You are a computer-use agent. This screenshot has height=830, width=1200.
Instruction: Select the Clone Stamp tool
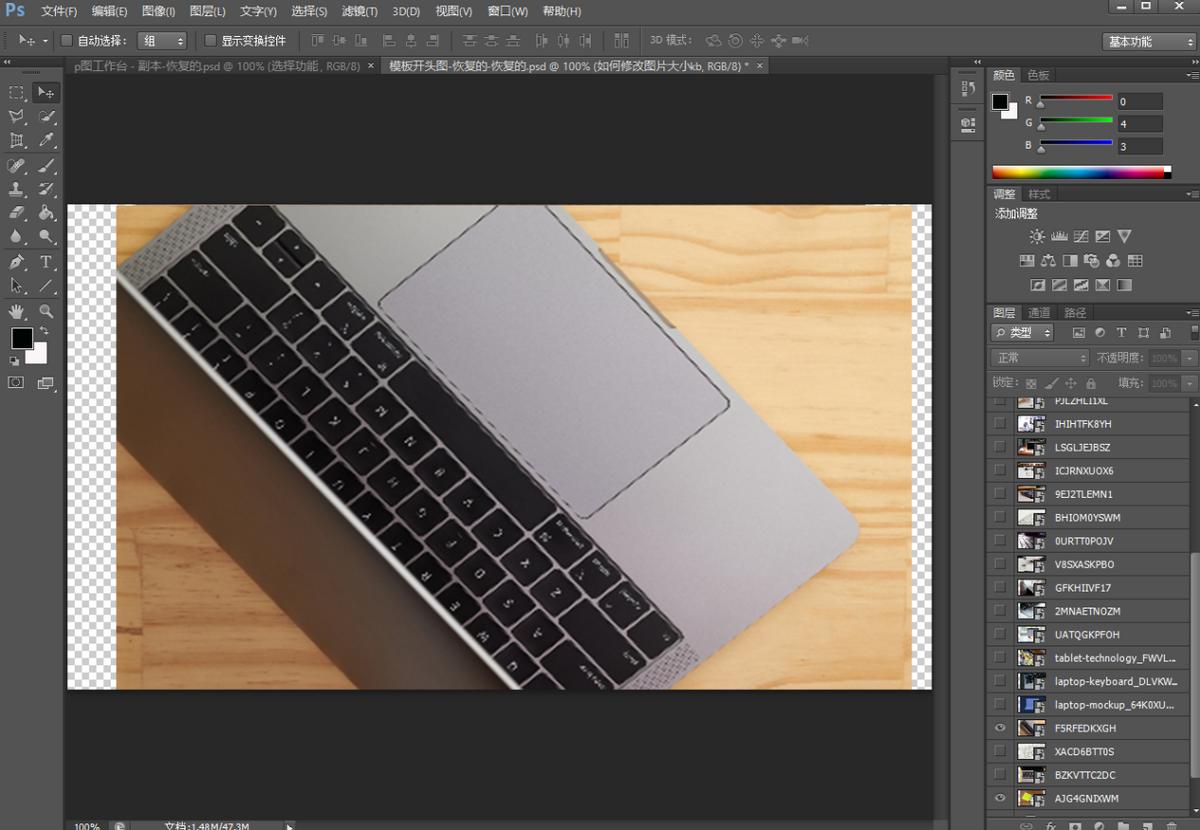16,189
